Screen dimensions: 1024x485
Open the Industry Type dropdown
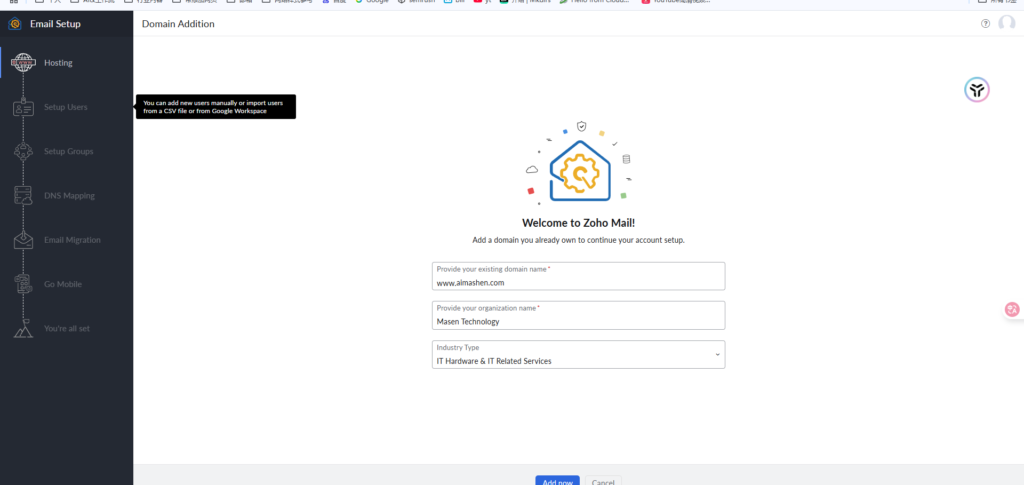pyautogui.click(x=579, y=354)
